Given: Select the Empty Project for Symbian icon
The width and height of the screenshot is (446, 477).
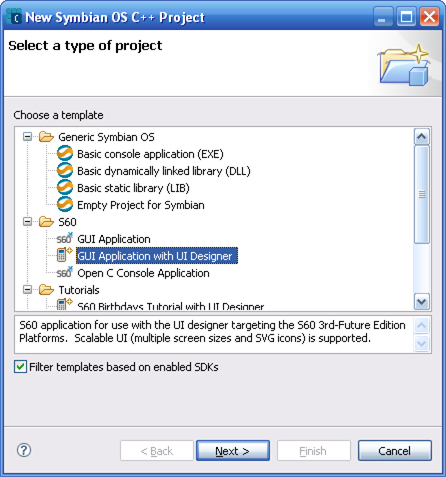Looking at the screenshot, I should click(x=65, y=205).
